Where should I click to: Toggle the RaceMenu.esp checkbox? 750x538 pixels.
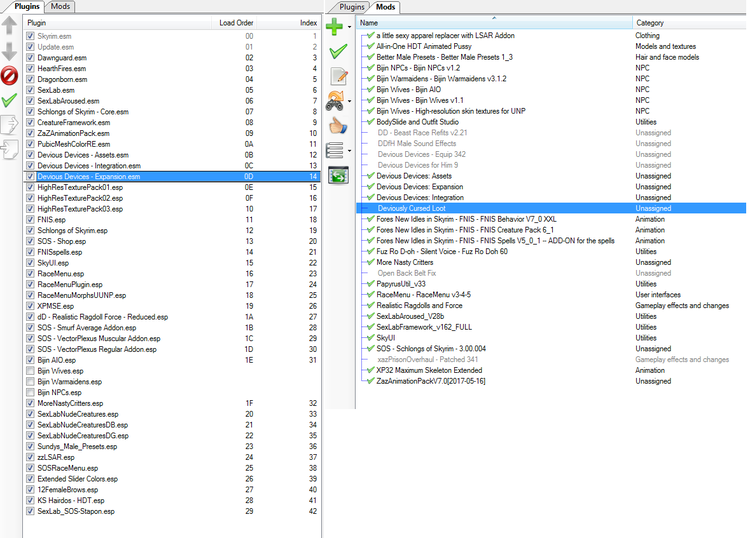point(30,274)
